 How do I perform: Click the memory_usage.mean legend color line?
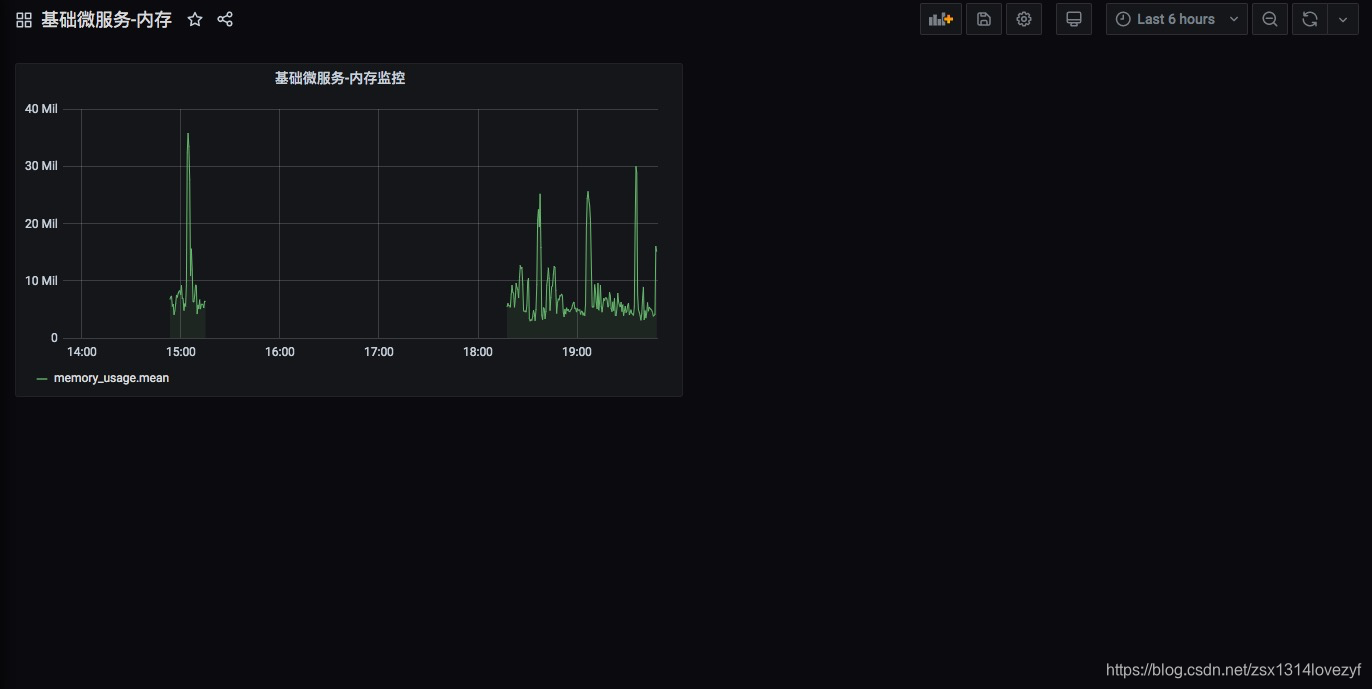(42, 379)
